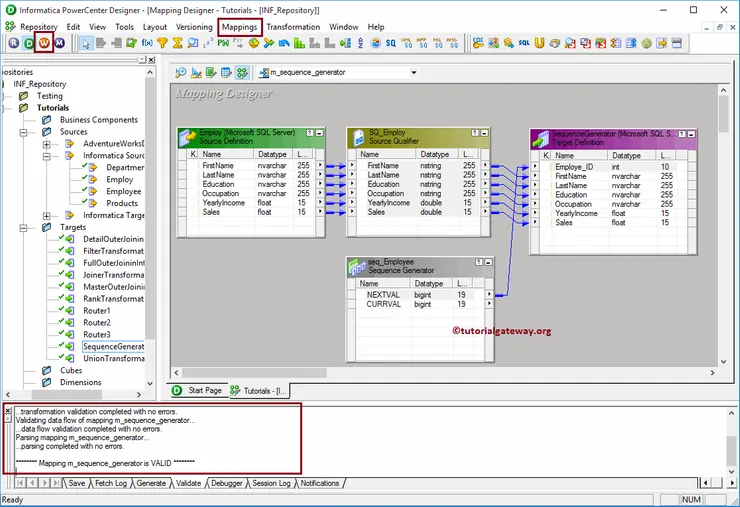Add a Rank transformation bar-chart icon
The height and width of the screenshot is (507, 740).
coord(299,43)
